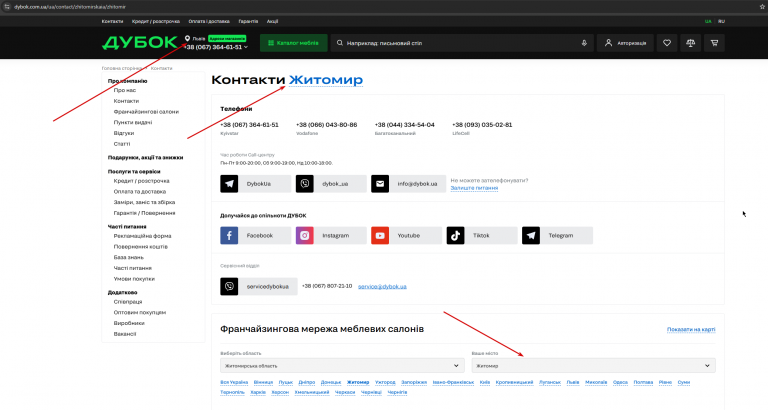
Task: Switch language to UA
Action: (708, 22)
